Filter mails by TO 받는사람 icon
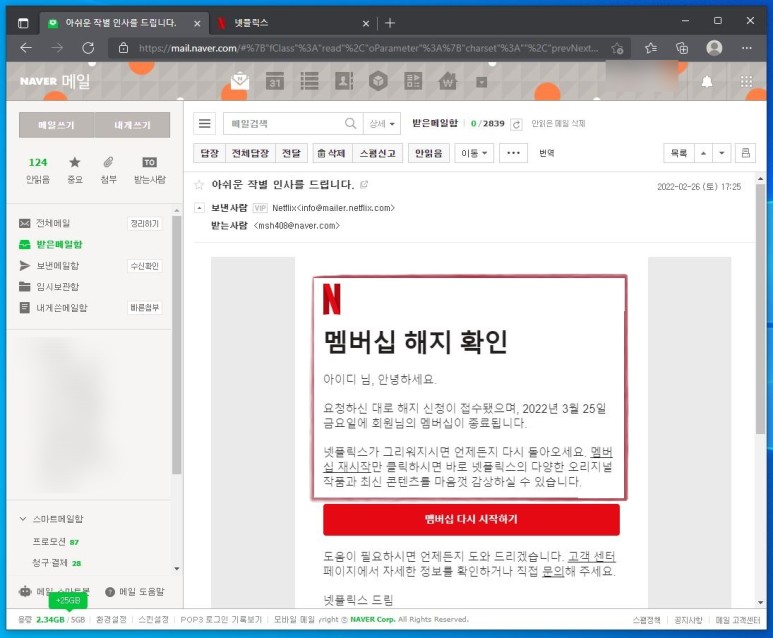The width and height of the screenshot is (773, 638). 149,170
